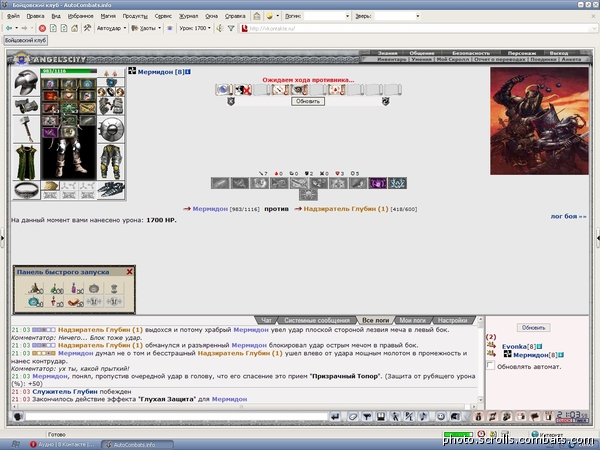Image resolution: width=600 pixels, height=450 pixels.
Task: Click first potion in quick launch panel
Action: click(x=35, y=288)
